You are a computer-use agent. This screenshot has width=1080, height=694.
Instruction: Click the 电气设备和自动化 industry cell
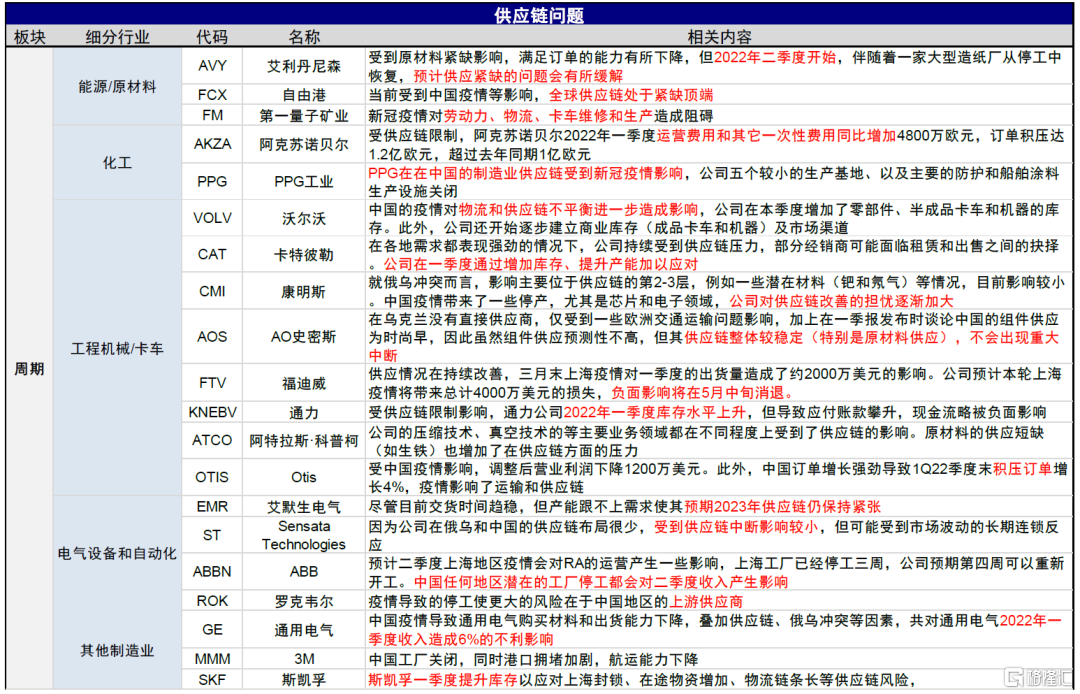(x=117, y=553)
